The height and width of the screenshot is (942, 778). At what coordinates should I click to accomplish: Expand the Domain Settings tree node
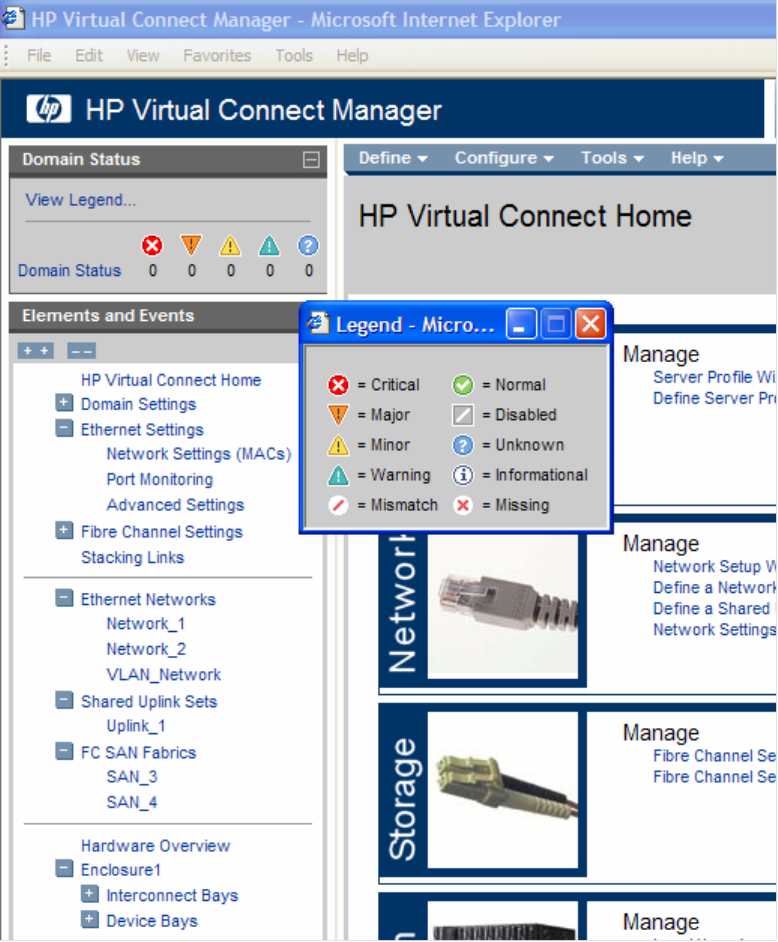click(x=64, y=403)
